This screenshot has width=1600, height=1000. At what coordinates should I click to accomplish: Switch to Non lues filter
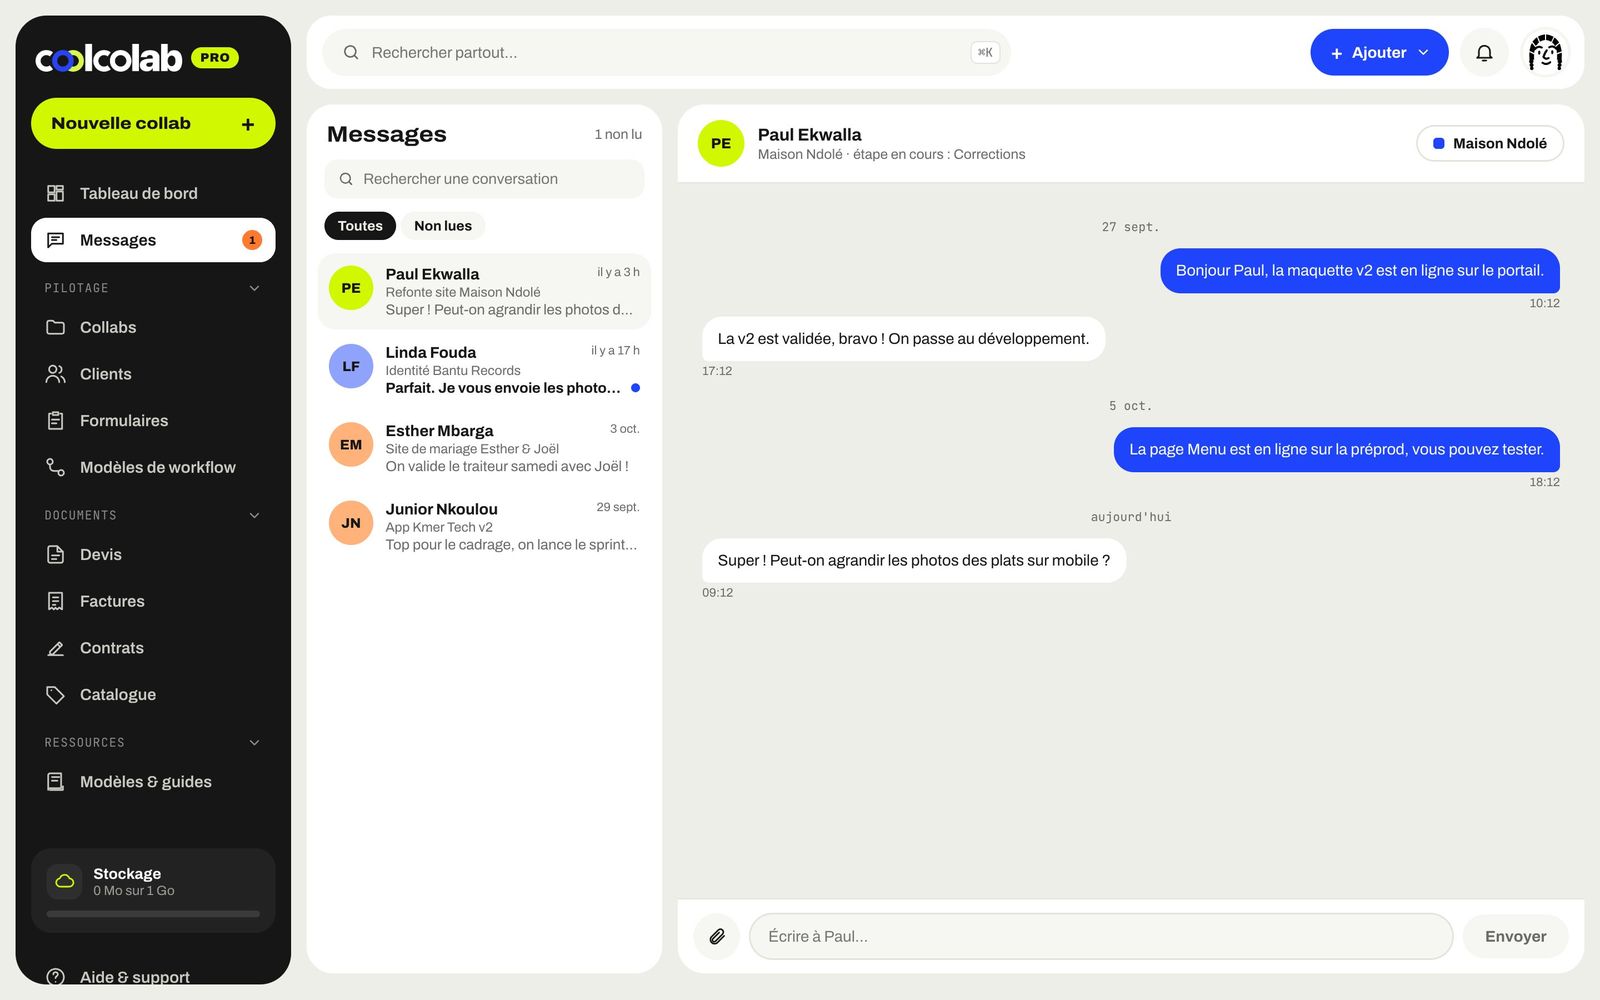click(x=443, y=226)
